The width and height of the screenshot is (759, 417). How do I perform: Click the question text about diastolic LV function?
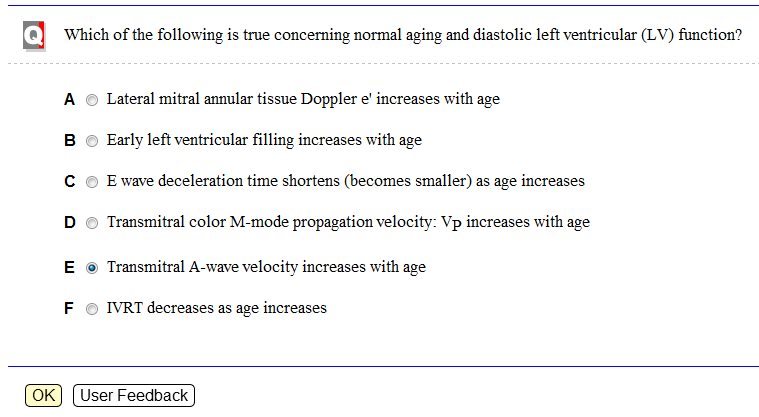[x=403, y=35]
